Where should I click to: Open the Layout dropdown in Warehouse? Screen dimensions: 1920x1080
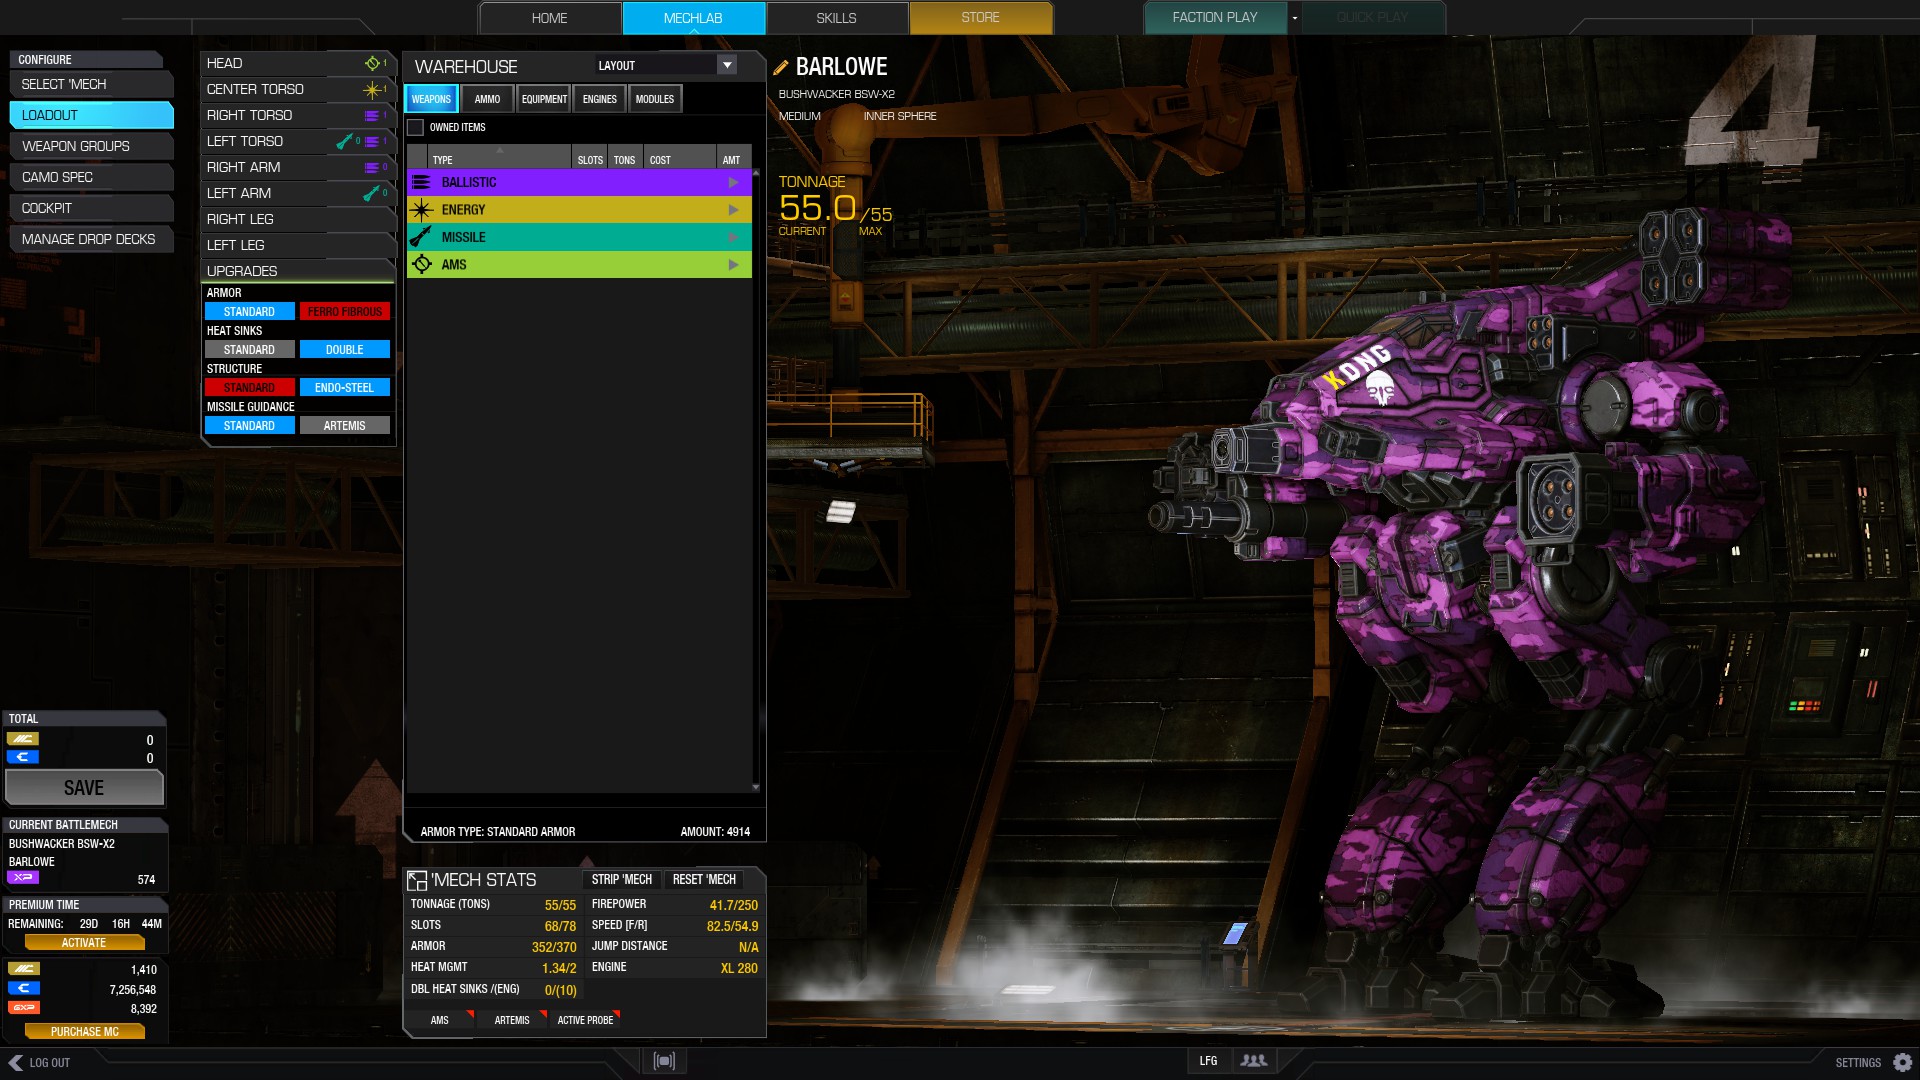click(x=727, y=65)
